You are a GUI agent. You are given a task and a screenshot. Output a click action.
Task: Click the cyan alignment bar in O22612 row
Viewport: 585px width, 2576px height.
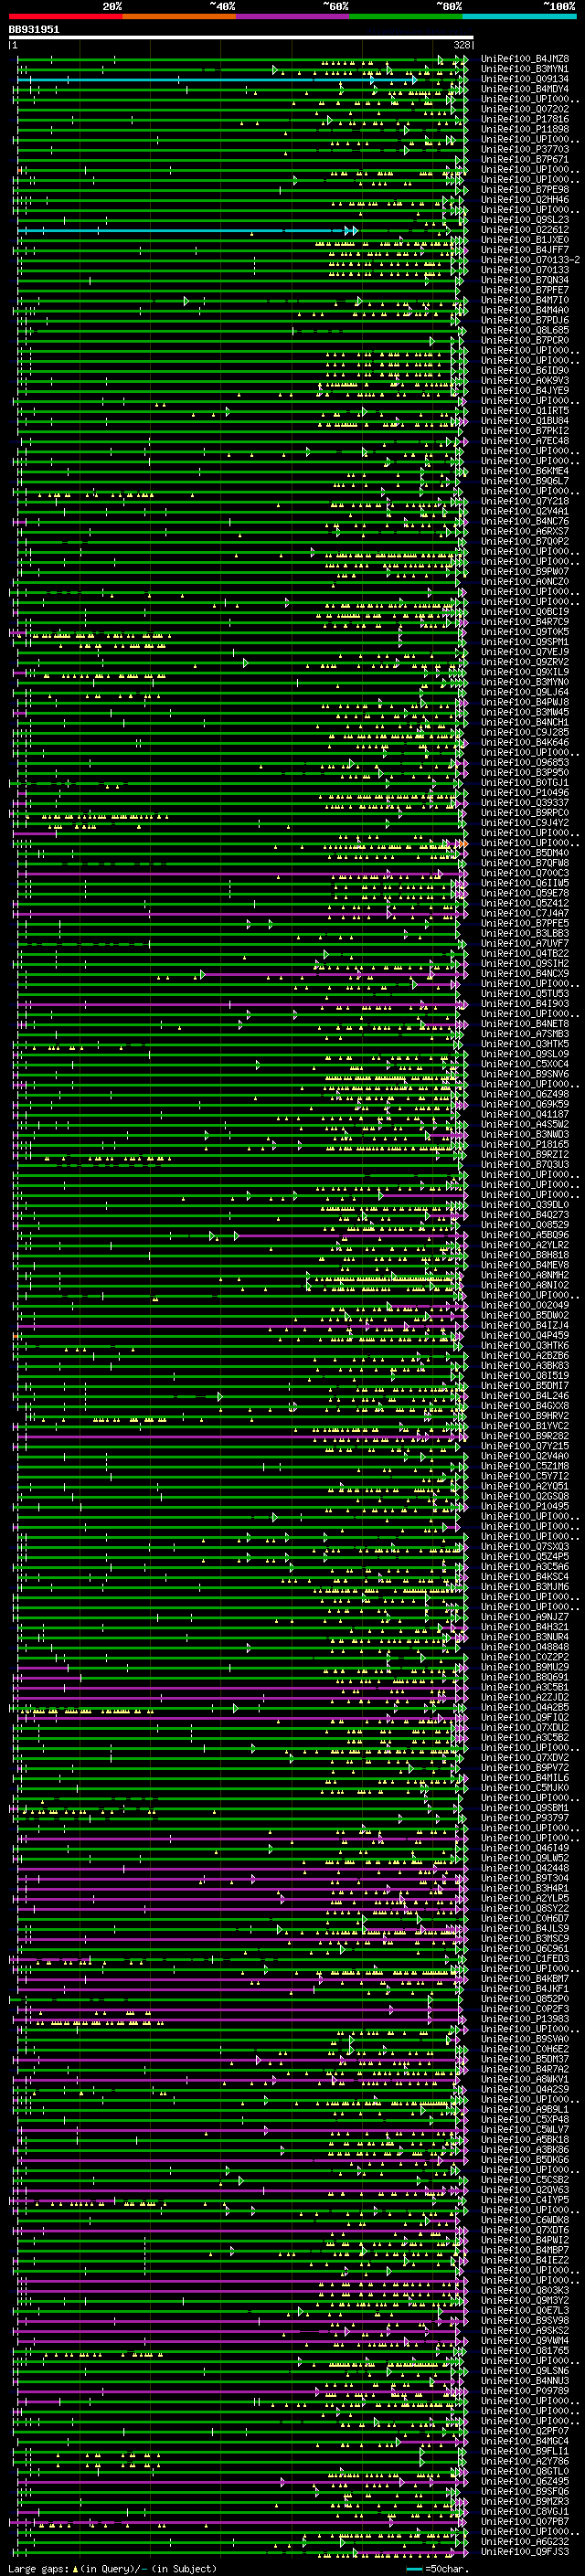[187, 230]
